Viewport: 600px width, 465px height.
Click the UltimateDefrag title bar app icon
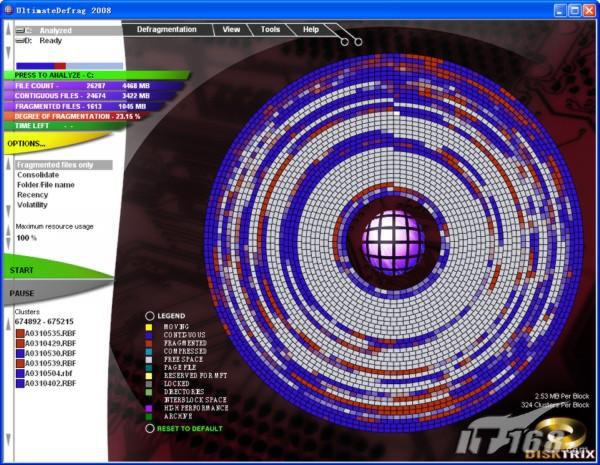click(x=8, y=10)
